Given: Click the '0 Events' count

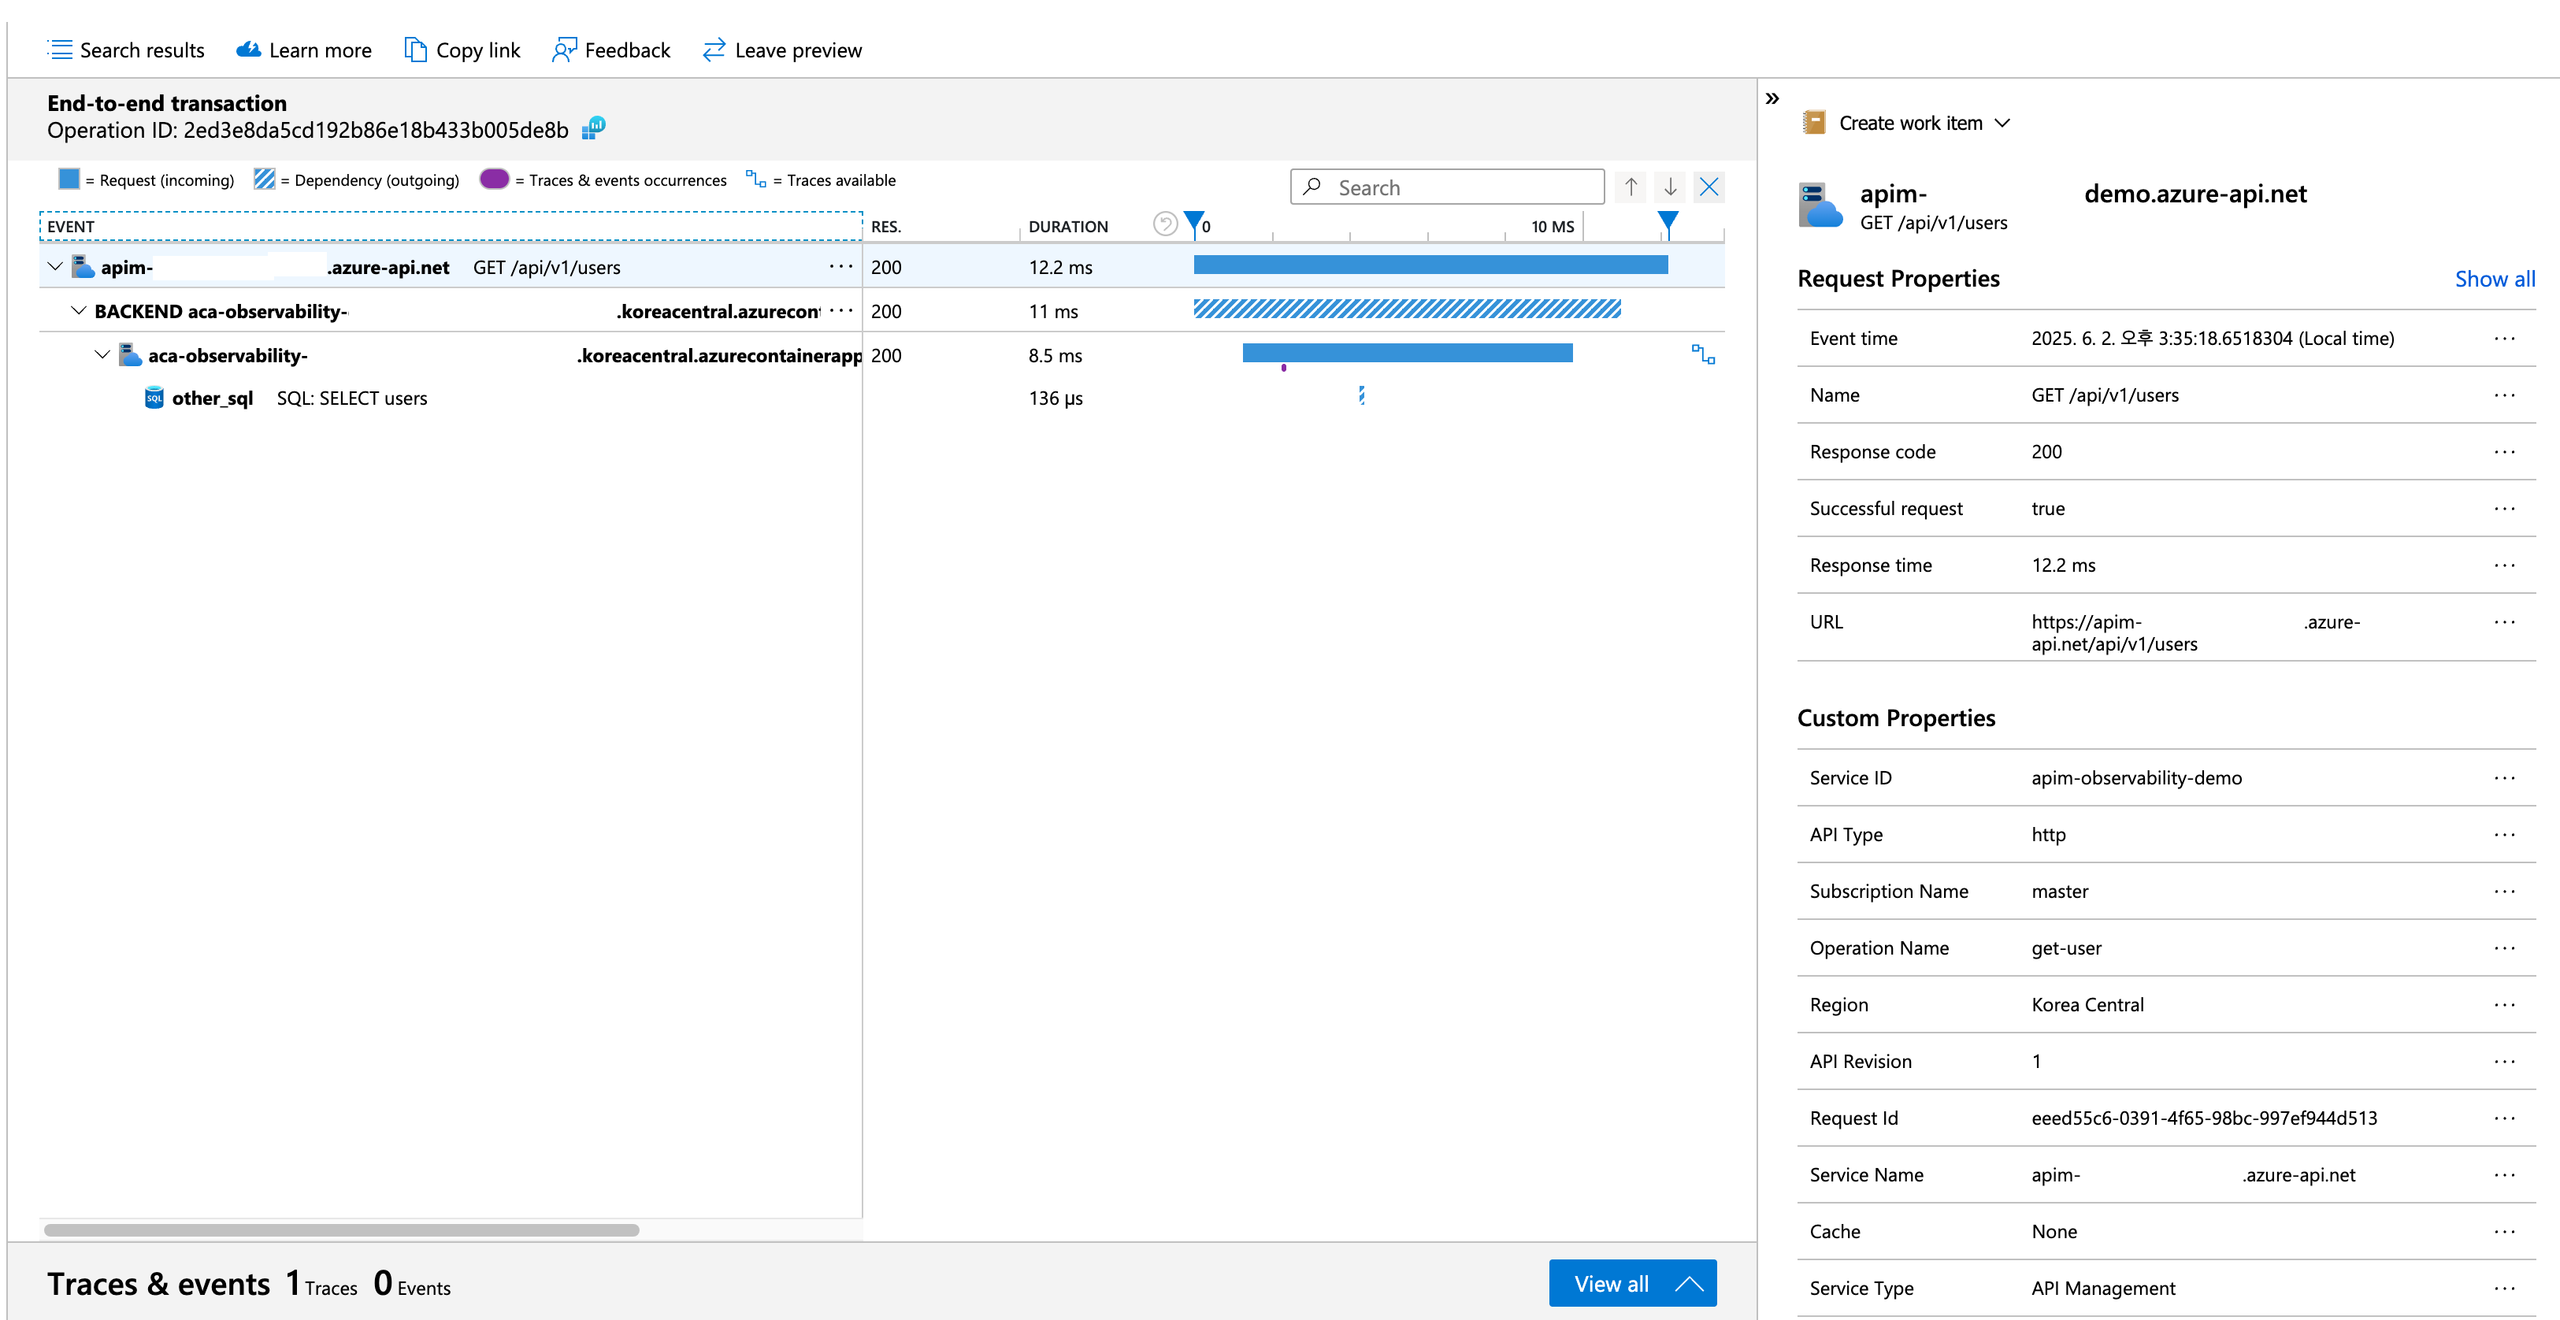Looking at the screenshot, I should (x=412, y=1284).
